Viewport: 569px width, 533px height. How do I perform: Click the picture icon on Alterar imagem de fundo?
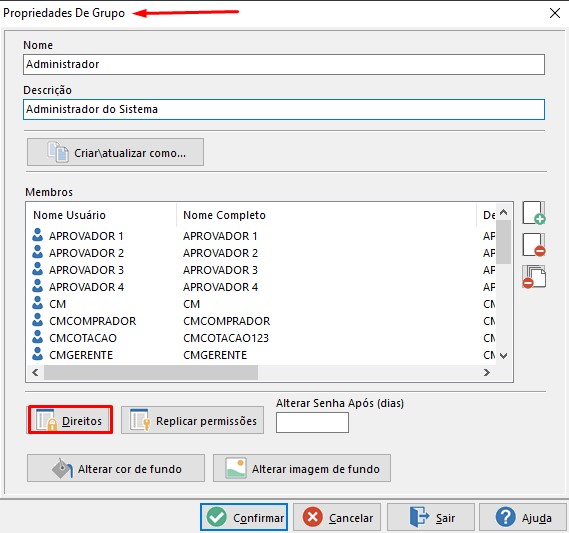click(236, 468)
